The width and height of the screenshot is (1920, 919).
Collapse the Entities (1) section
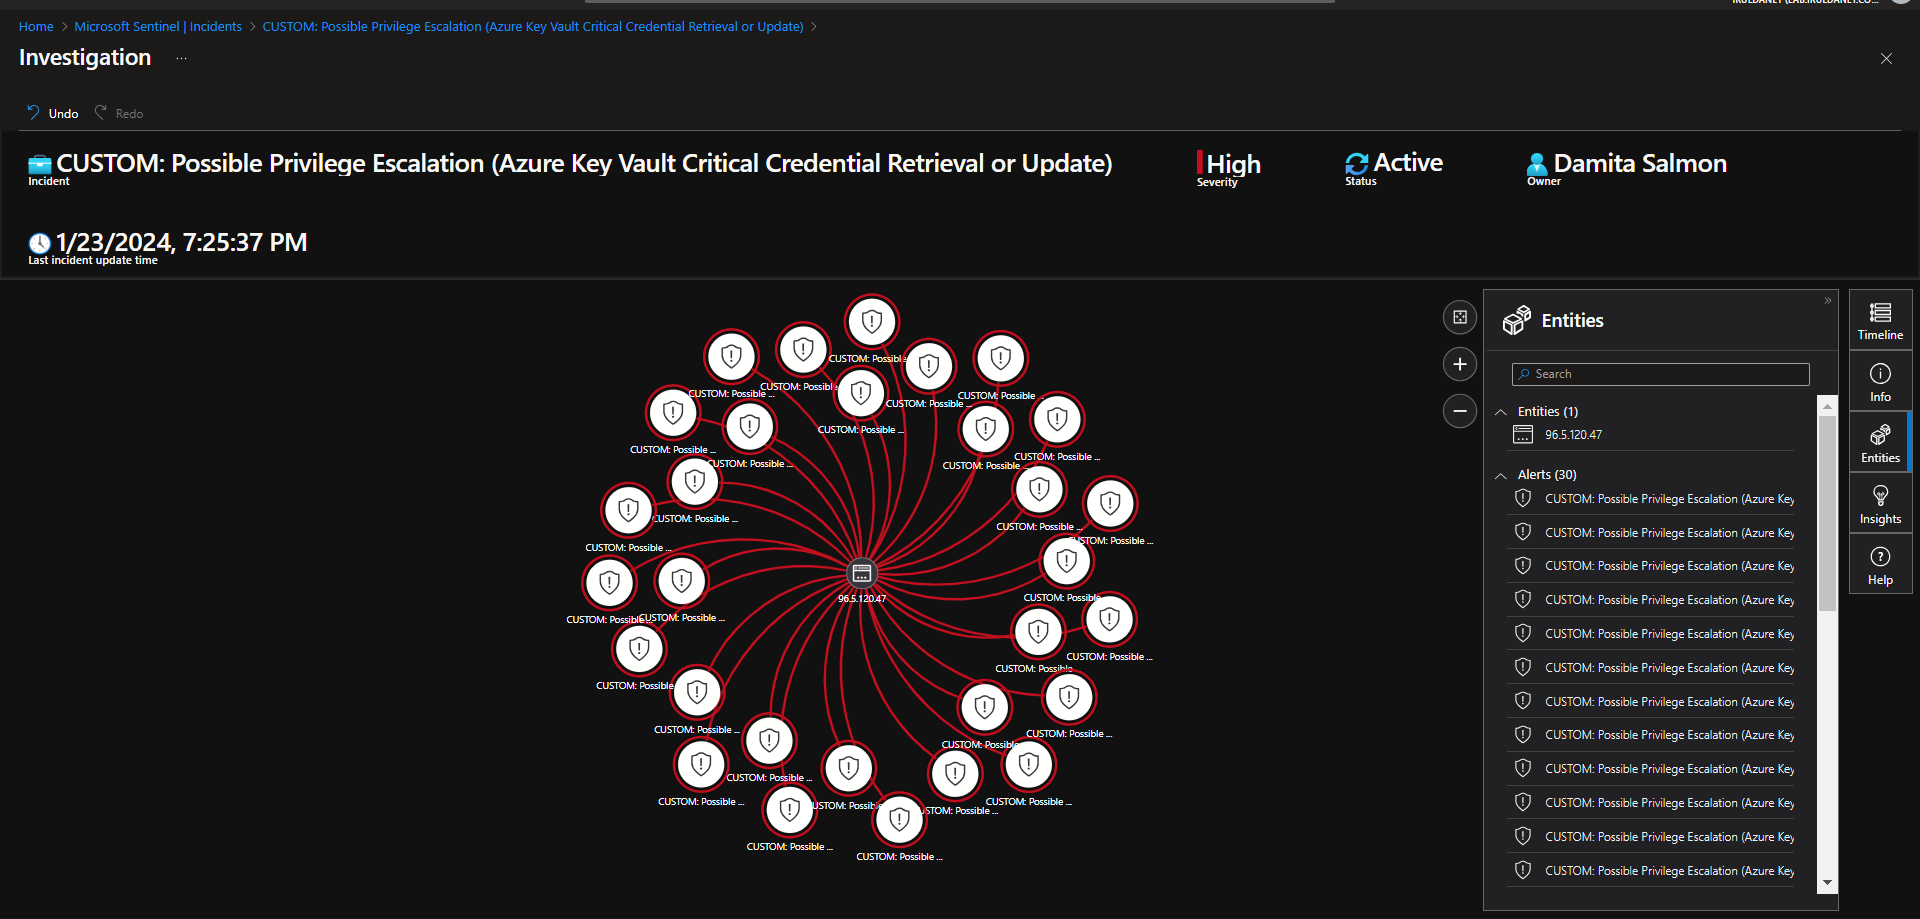click(x=1501, y=412)
